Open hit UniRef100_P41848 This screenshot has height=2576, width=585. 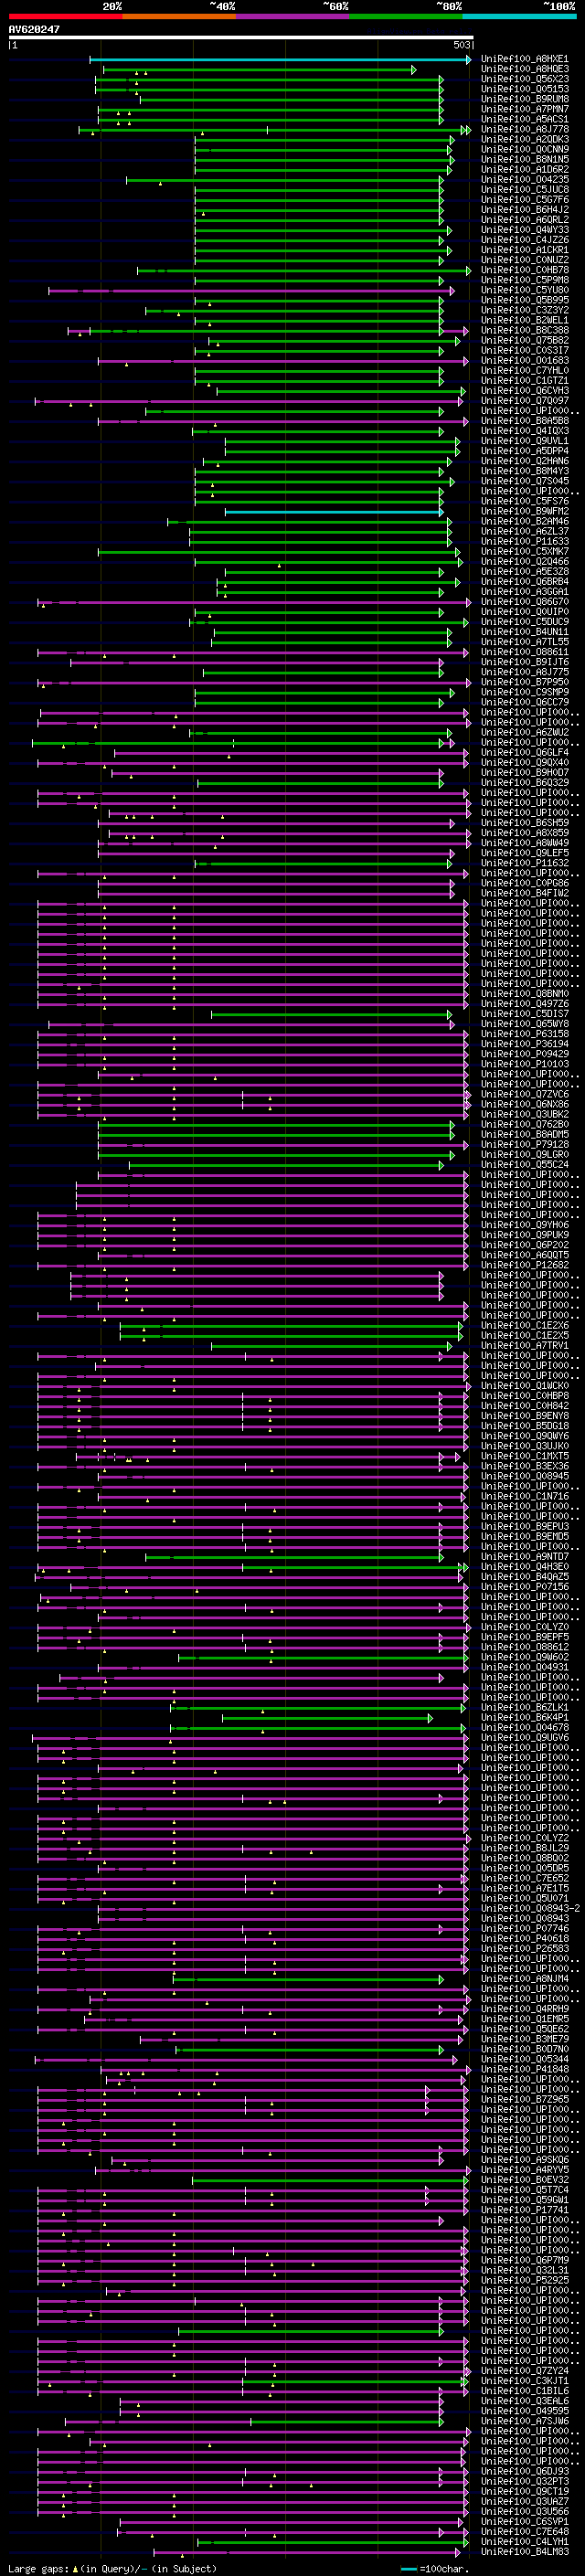(x=524, y=2069)
